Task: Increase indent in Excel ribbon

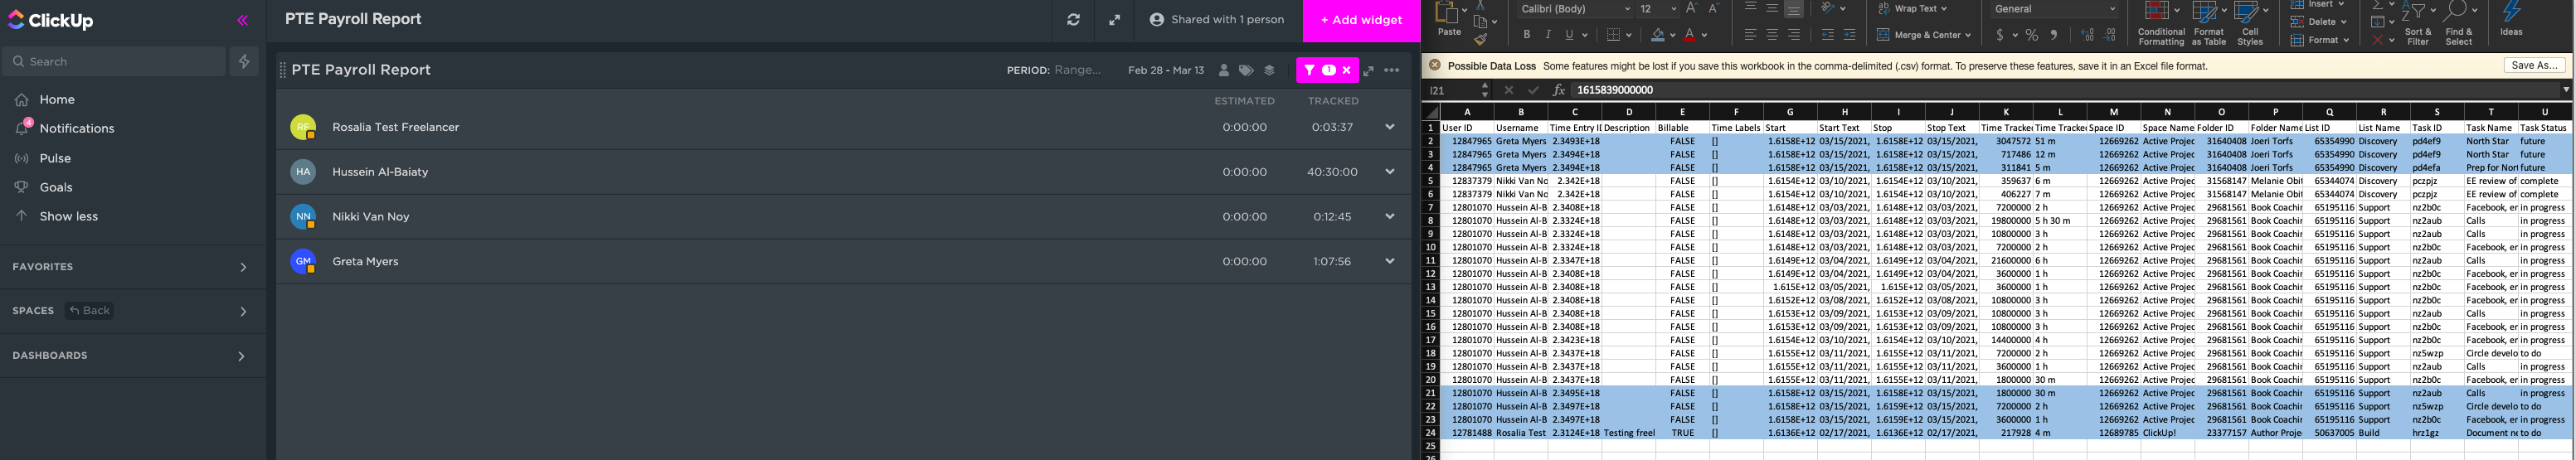Action: (x=1849, y=35)
